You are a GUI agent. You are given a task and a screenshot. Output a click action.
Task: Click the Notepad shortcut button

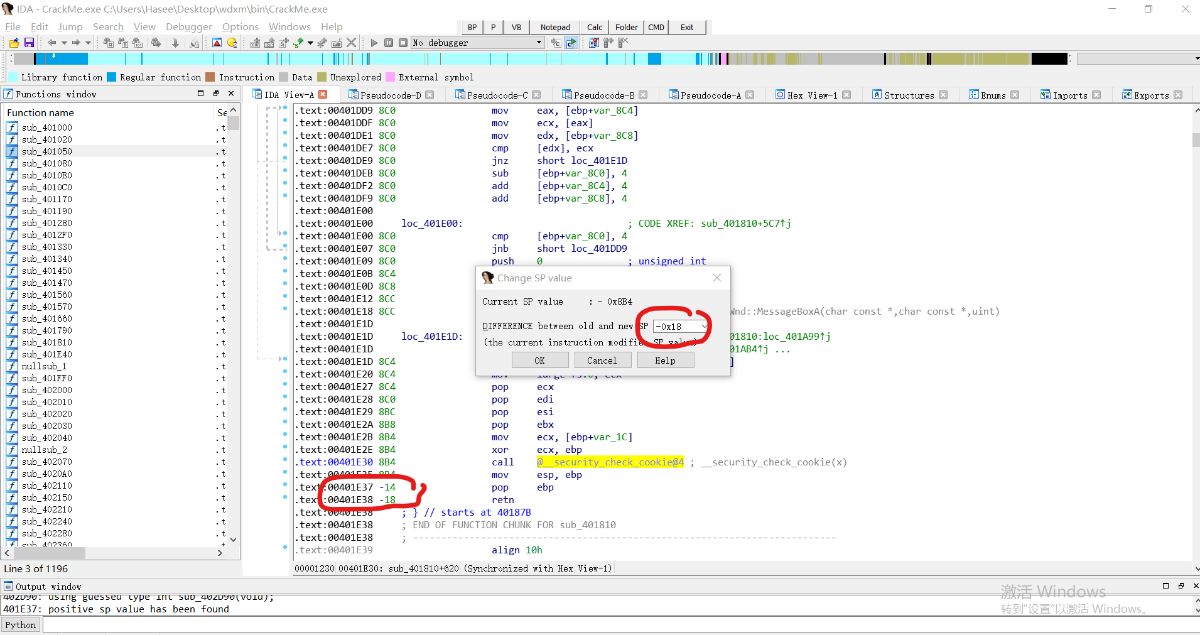(555, 27)
